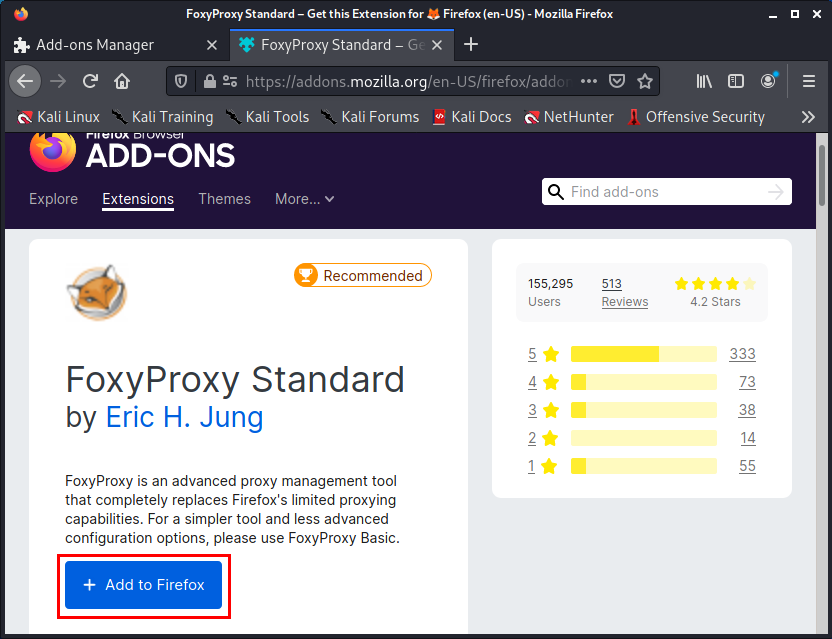View site security padlock information
This screenshot has width=832, height=639.
210,81
